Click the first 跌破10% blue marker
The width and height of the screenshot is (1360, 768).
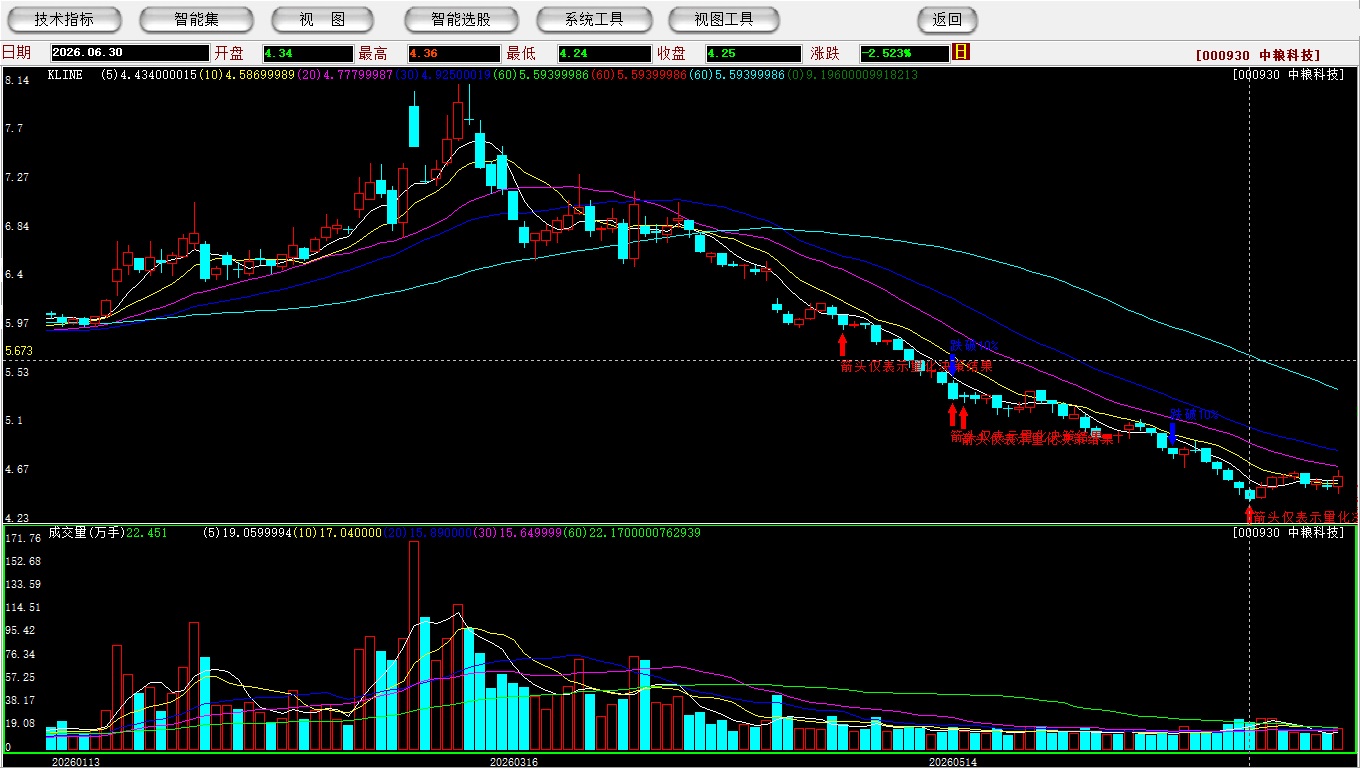coord(973,346)
